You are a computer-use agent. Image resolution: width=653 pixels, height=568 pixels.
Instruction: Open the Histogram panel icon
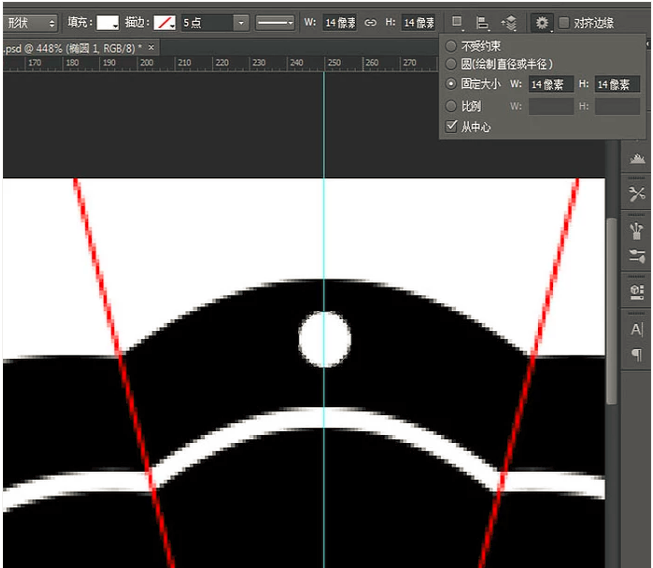tap(637, 159)
